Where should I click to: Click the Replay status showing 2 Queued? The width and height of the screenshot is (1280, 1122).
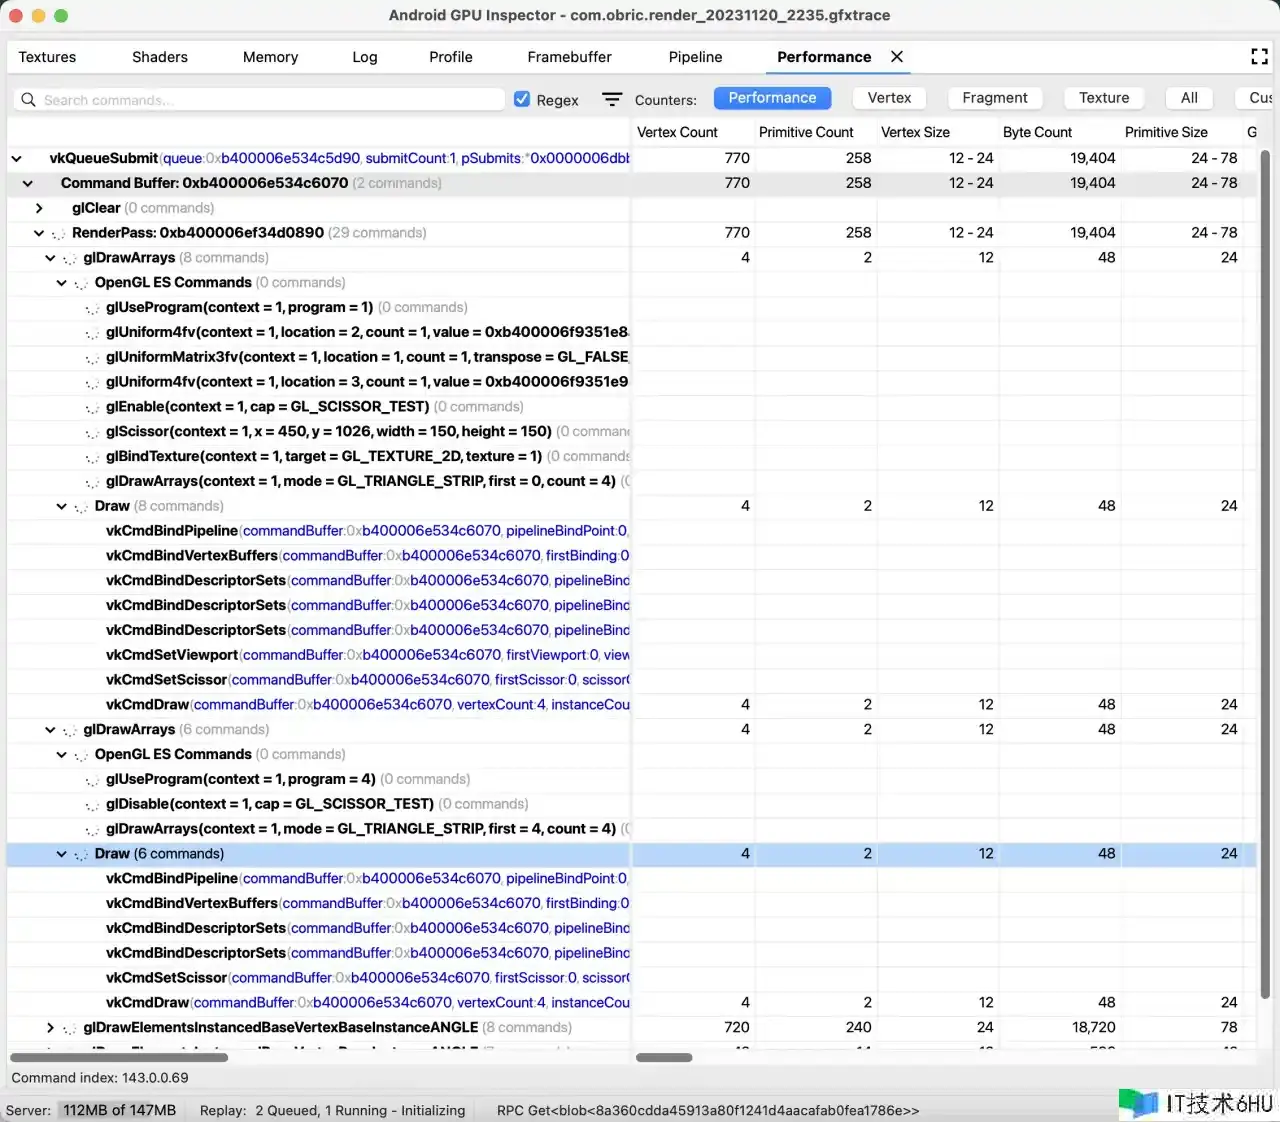(x=332, y=1110)
